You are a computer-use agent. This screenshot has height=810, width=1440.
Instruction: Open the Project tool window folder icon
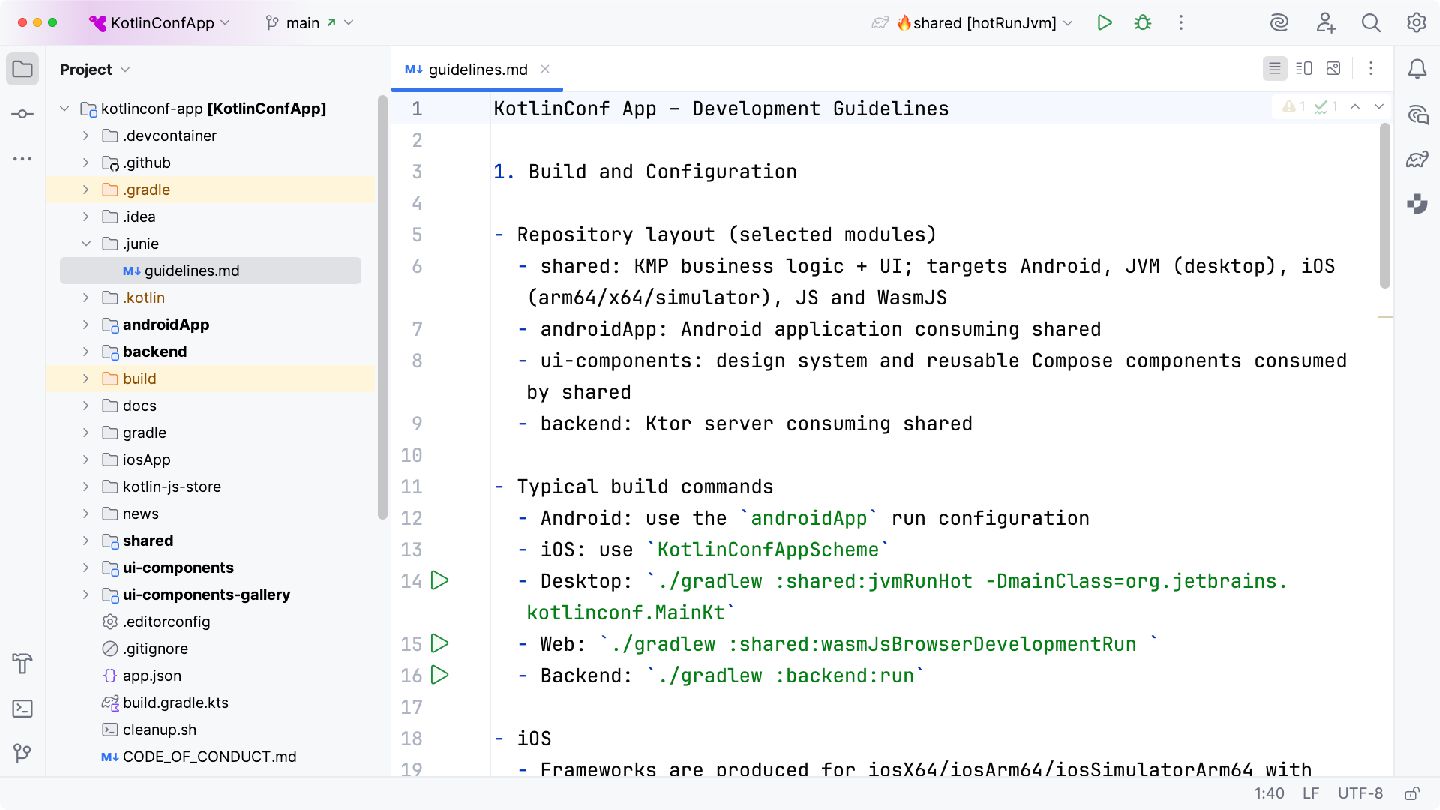[22, 69]
